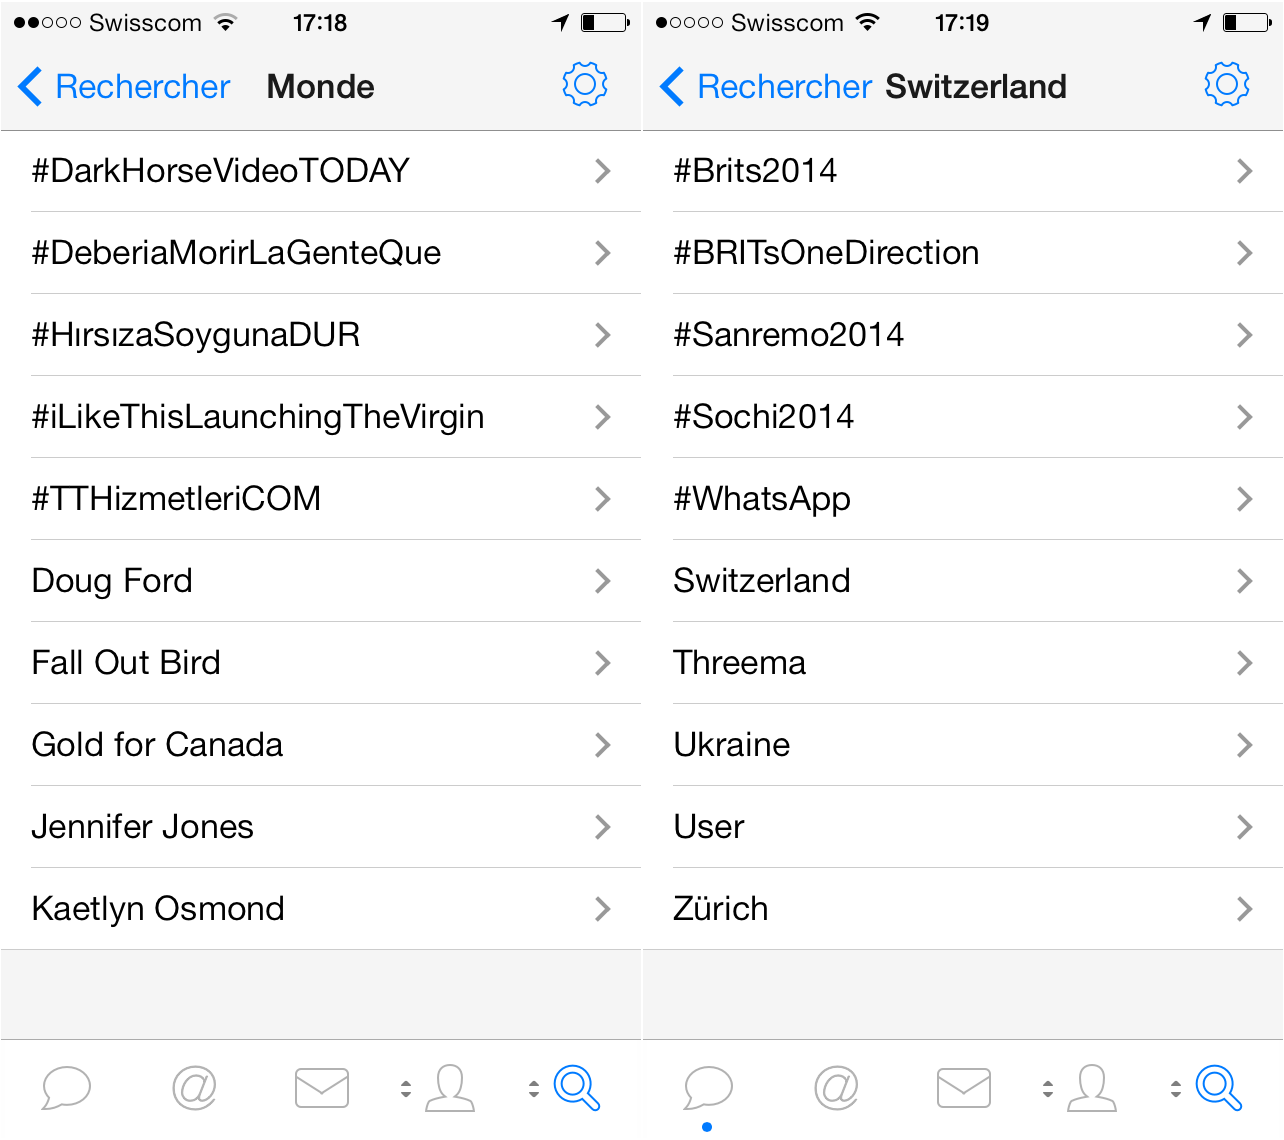1284x1140 pixels.
Task: Go back to Rechercher from Monde
Action: click(124, 87)
